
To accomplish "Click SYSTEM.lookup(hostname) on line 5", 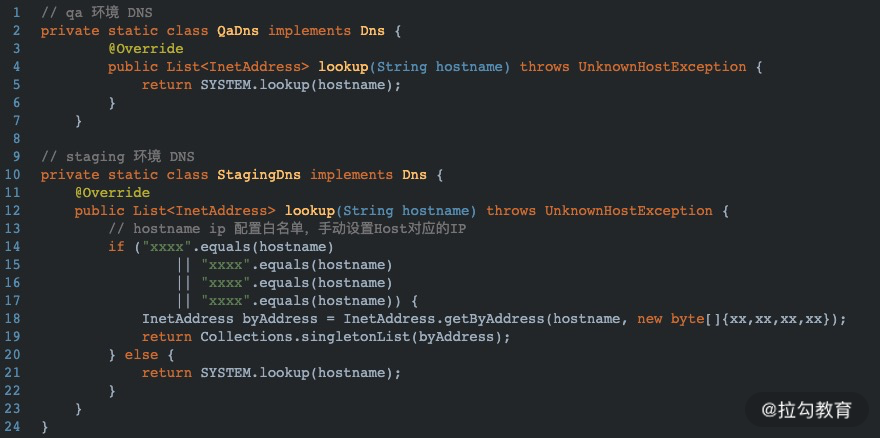I will coord(301,85).
